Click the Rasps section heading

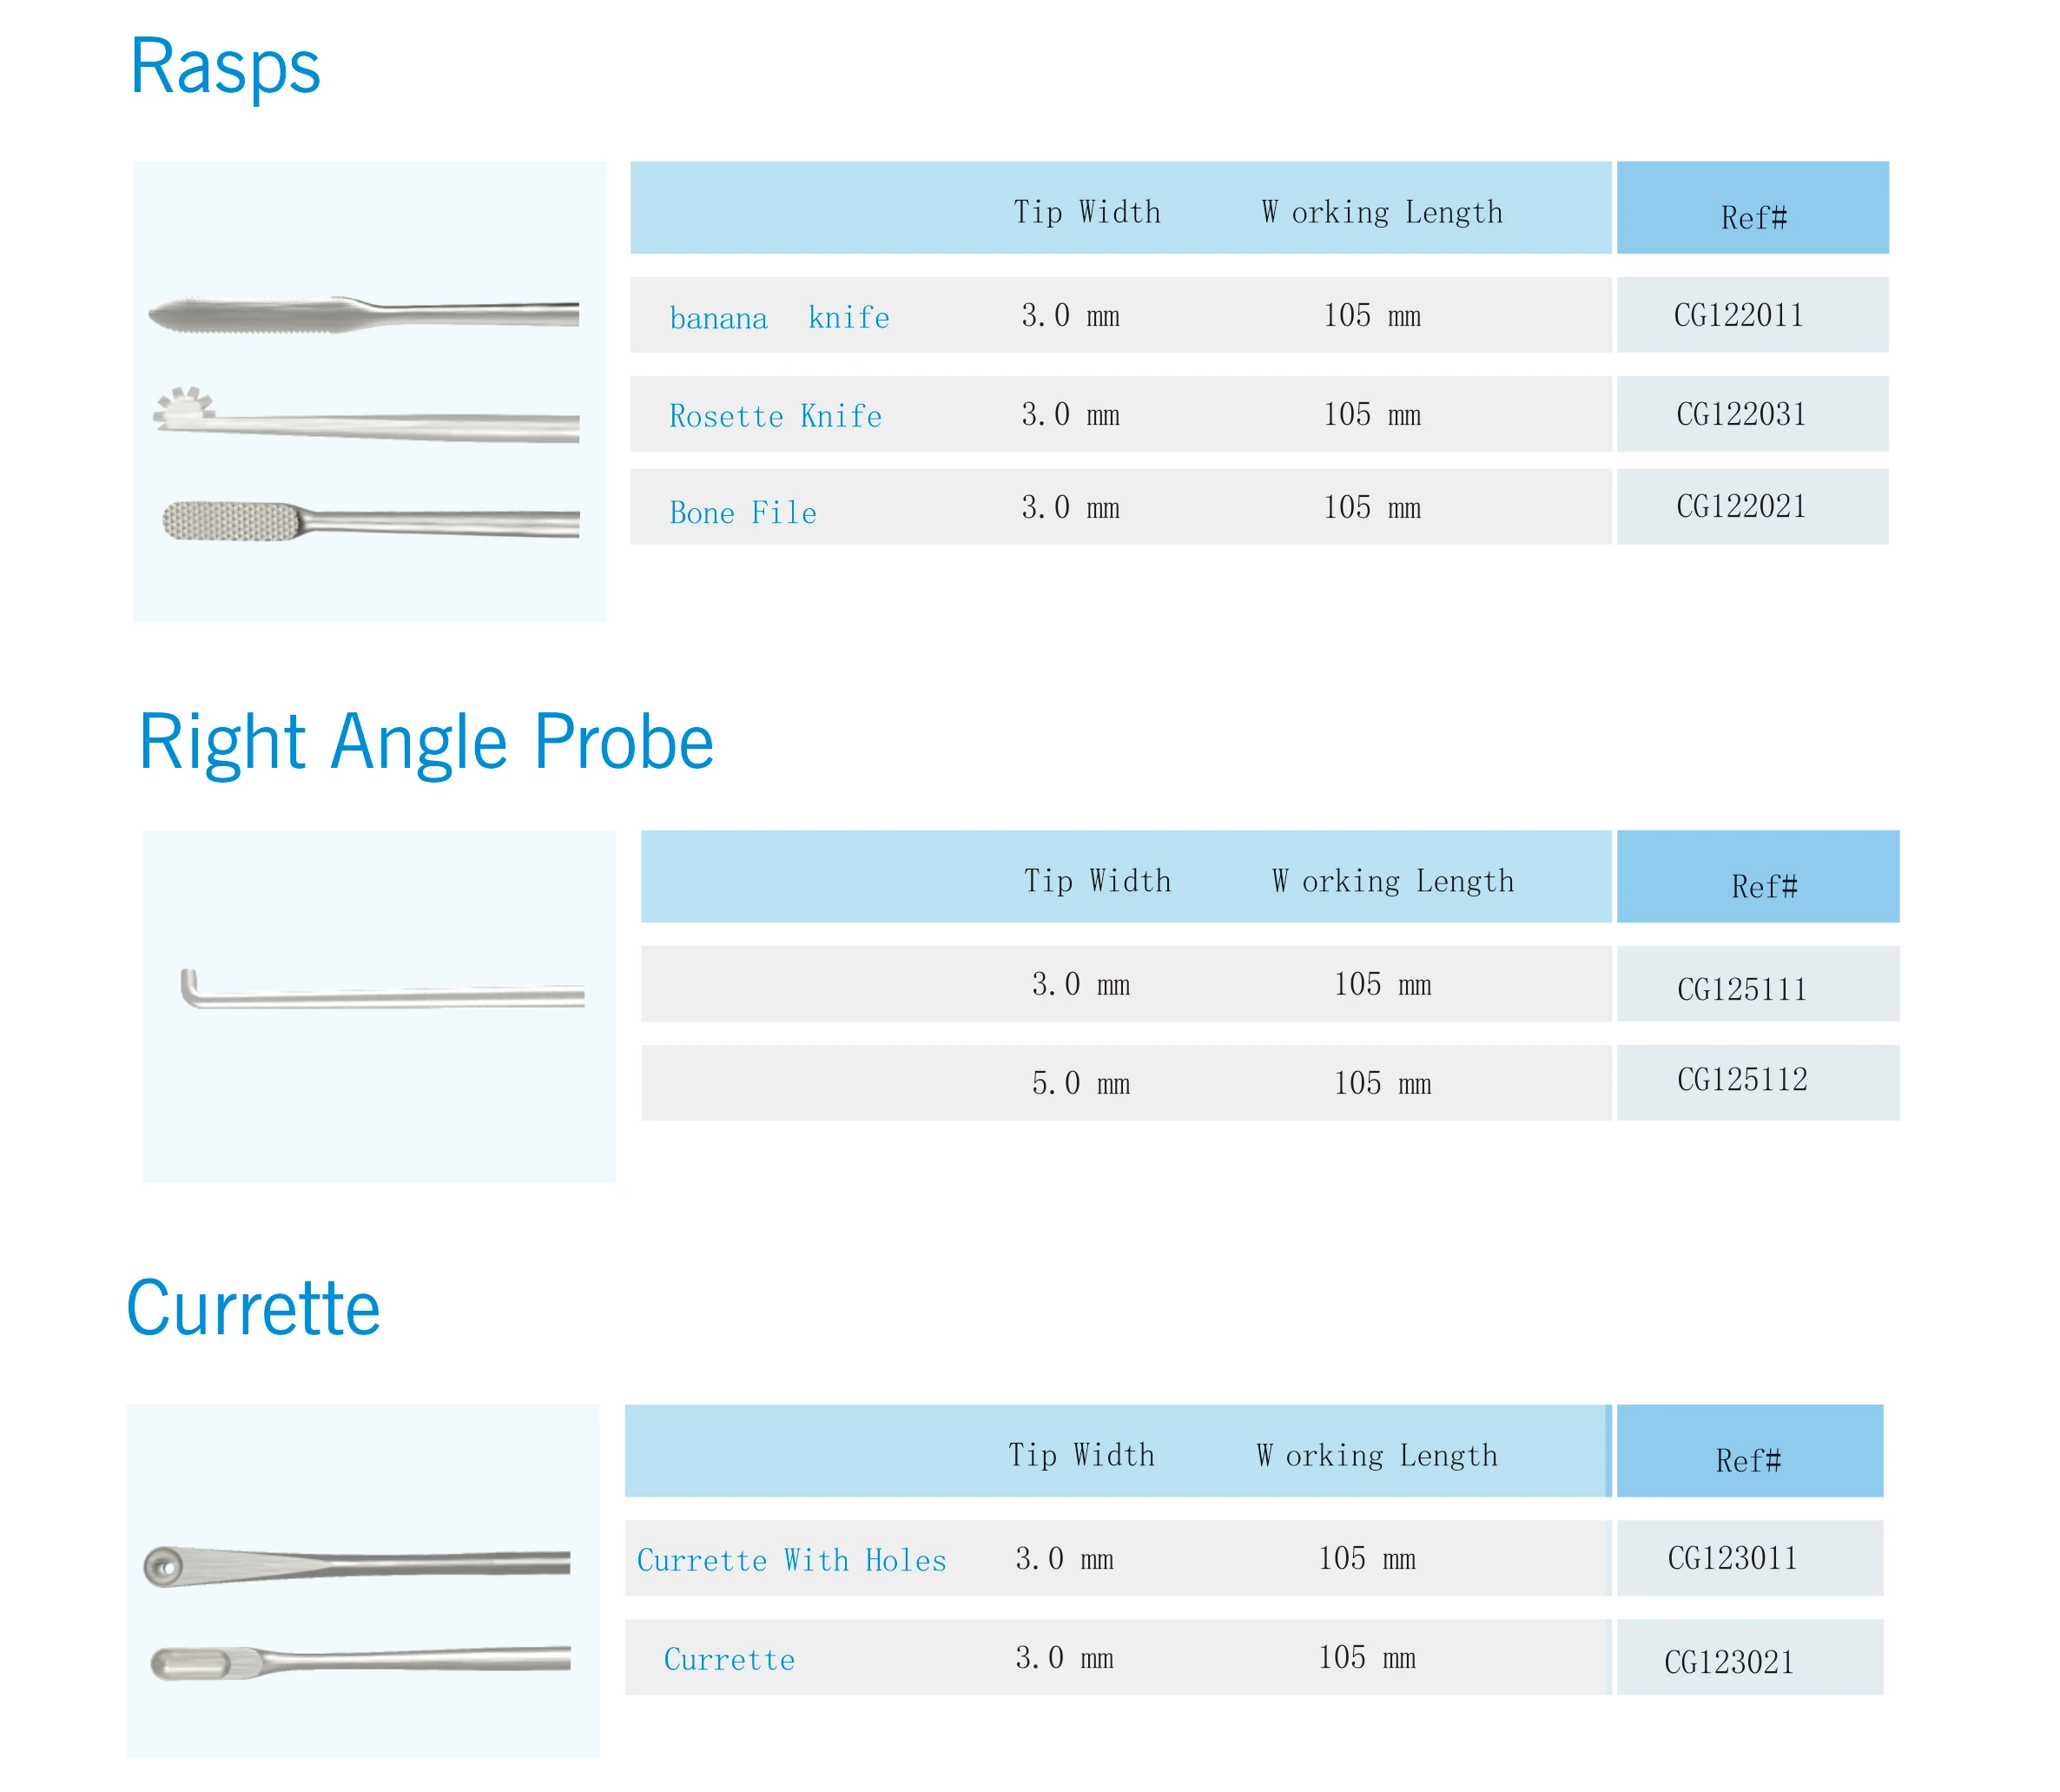pyautogui.click(x=225, y=66)
